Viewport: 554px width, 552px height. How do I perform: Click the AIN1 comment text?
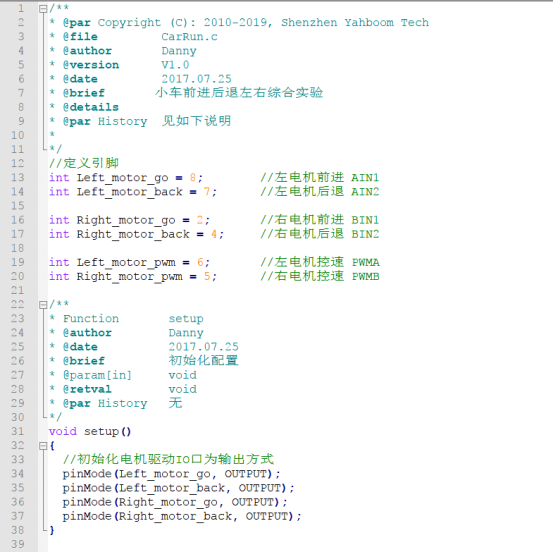[365, 177]
